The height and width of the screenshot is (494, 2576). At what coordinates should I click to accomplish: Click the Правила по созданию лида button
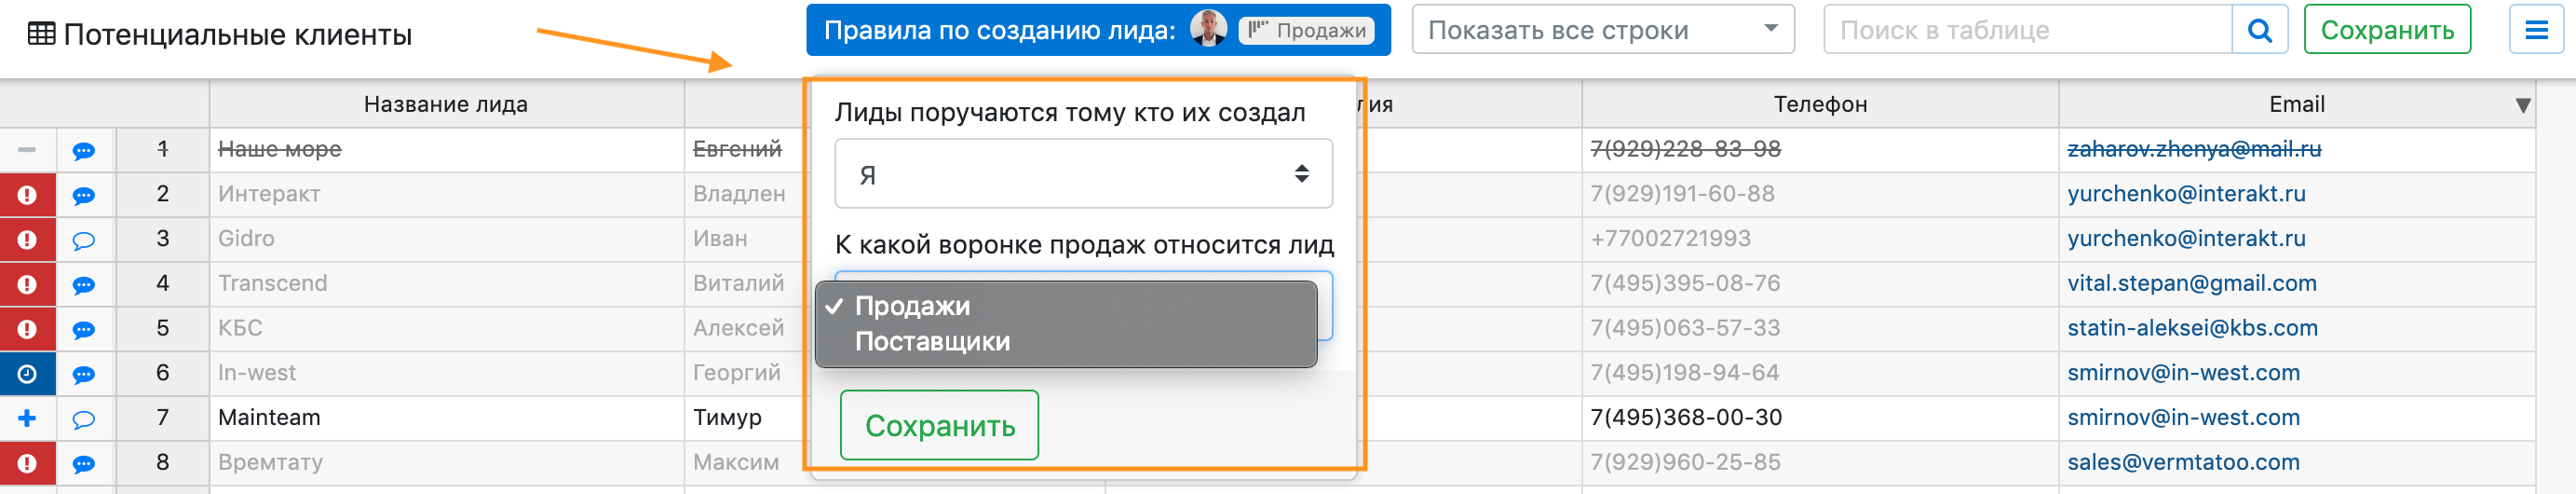pyautogui.click(x=1097, y=30)
